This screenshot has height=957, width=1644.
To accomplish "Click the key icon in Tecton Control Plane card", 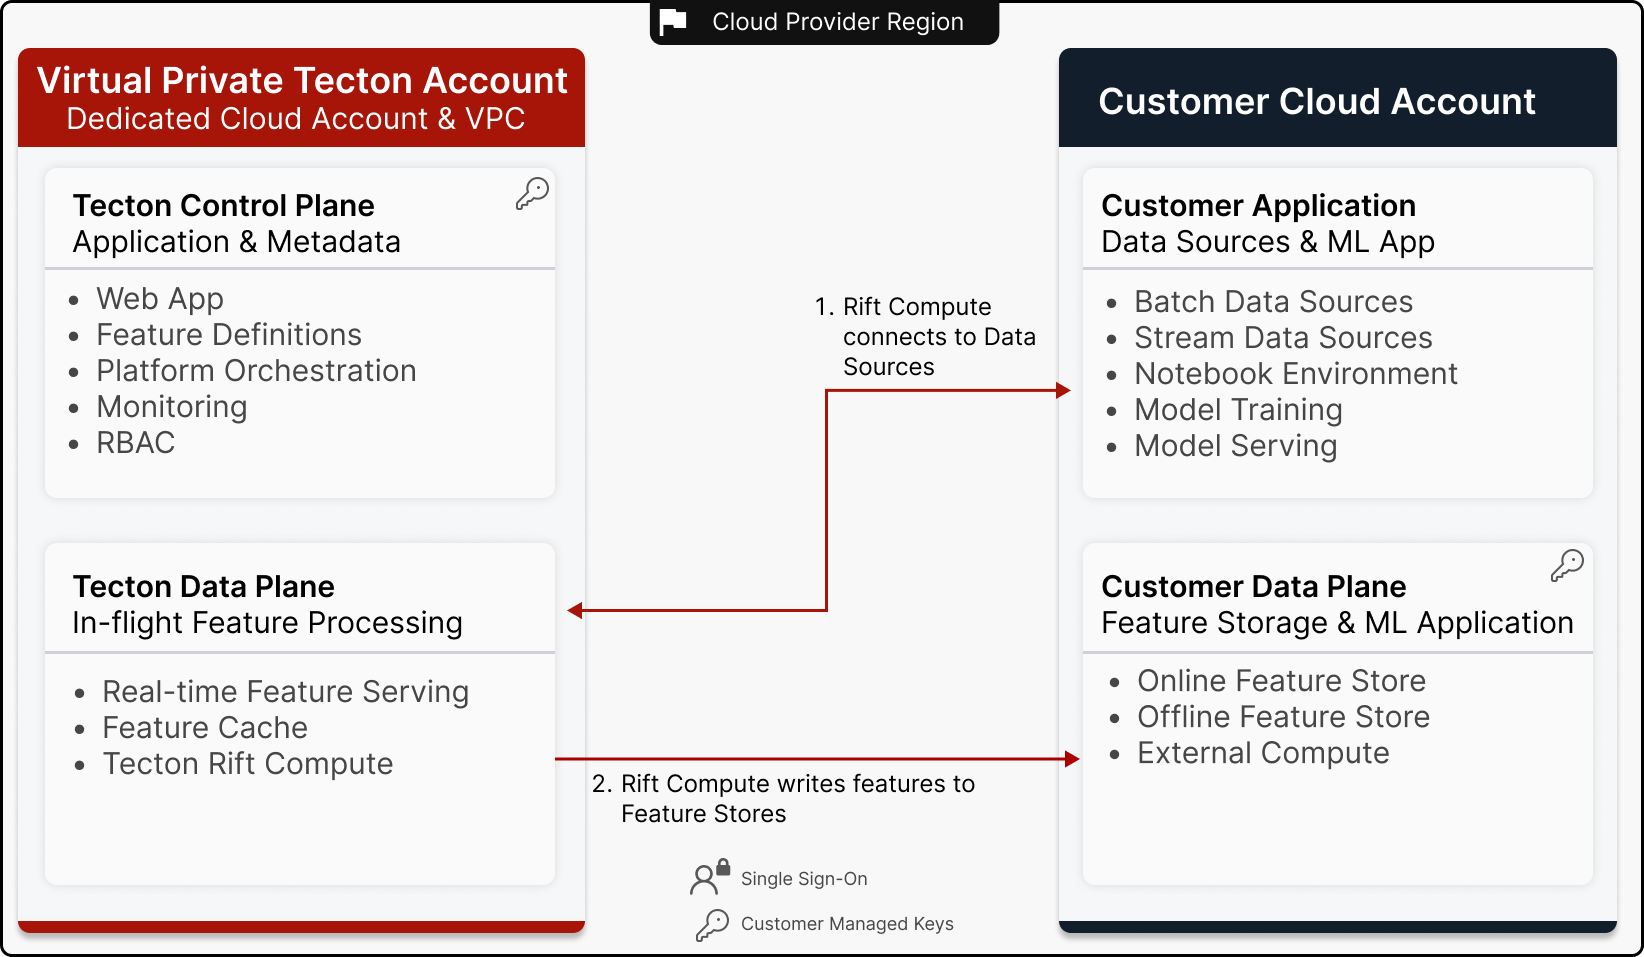I will (x=532, y=193).
